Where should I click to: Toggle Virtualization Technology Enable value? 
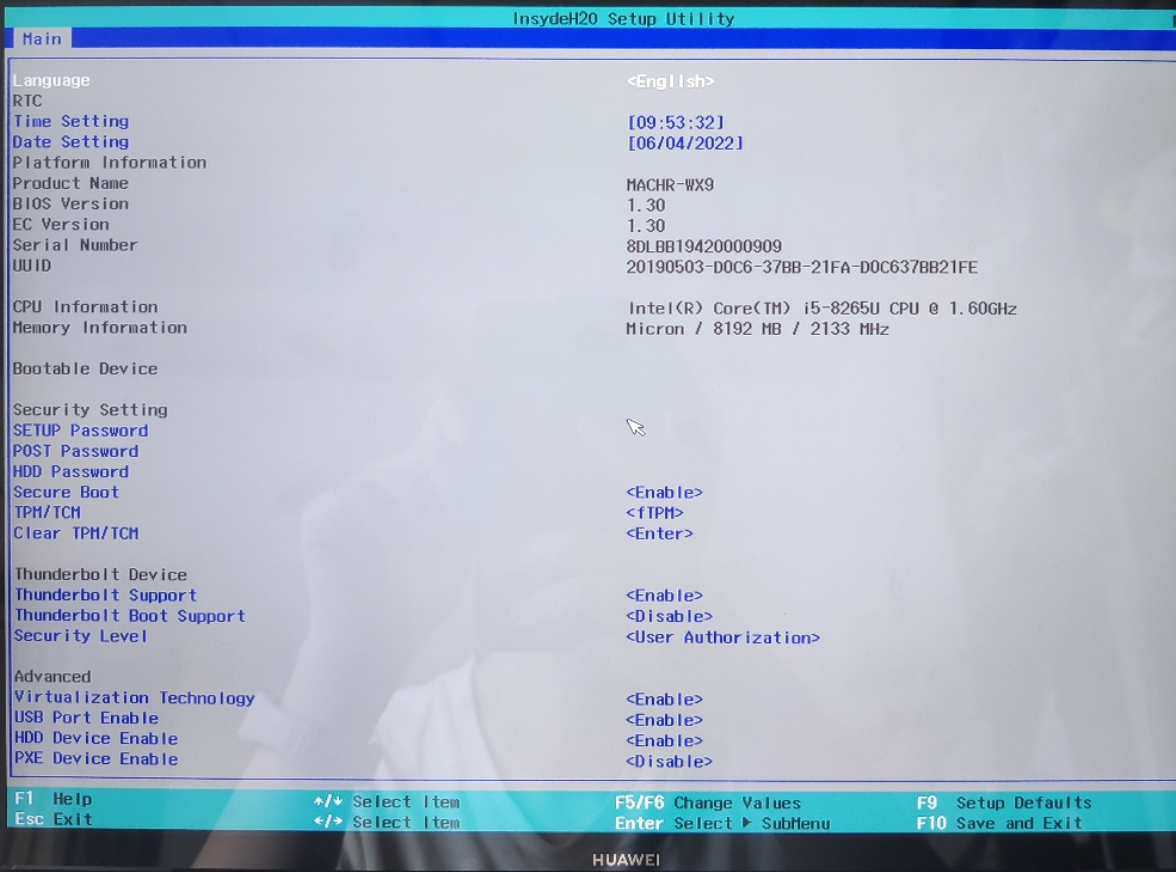coord(664,699)
